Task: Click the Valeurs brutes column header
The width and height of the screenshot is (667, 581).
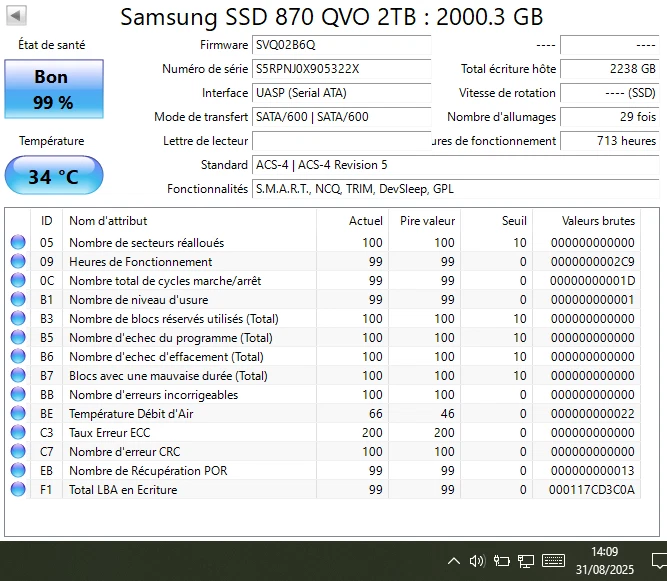Action: tap(587, 221)
